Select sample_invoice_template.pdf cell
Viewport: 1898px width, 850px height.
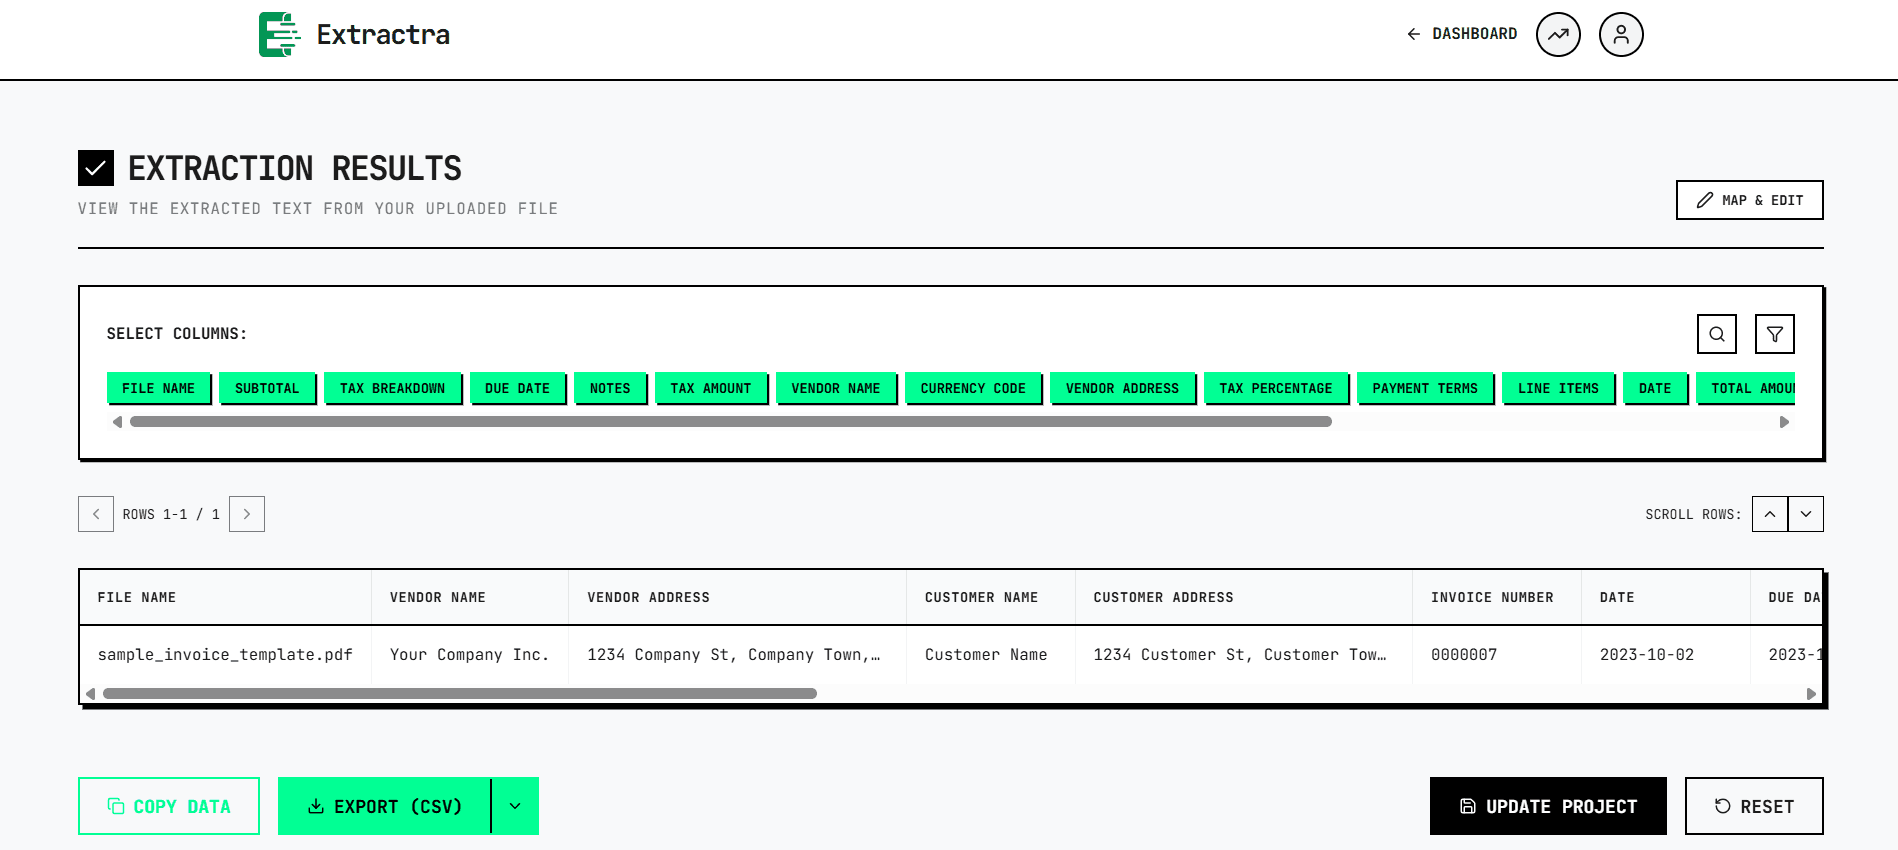pos(226,655)
